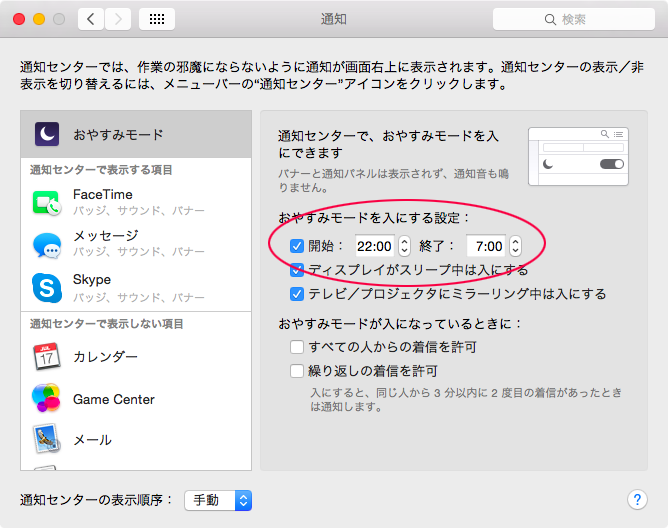668x528 pixels.
Task: Click the 22:00 start time field
Action: click(375, 246)
